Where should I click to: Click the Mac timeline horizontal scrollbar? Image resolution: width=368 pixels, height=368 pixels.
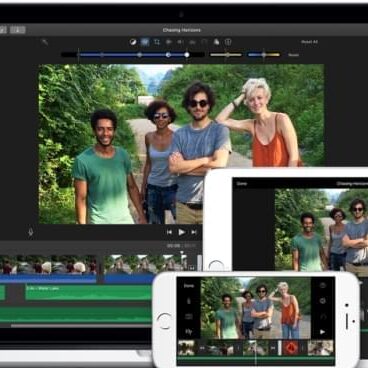[x=81, y=326]
